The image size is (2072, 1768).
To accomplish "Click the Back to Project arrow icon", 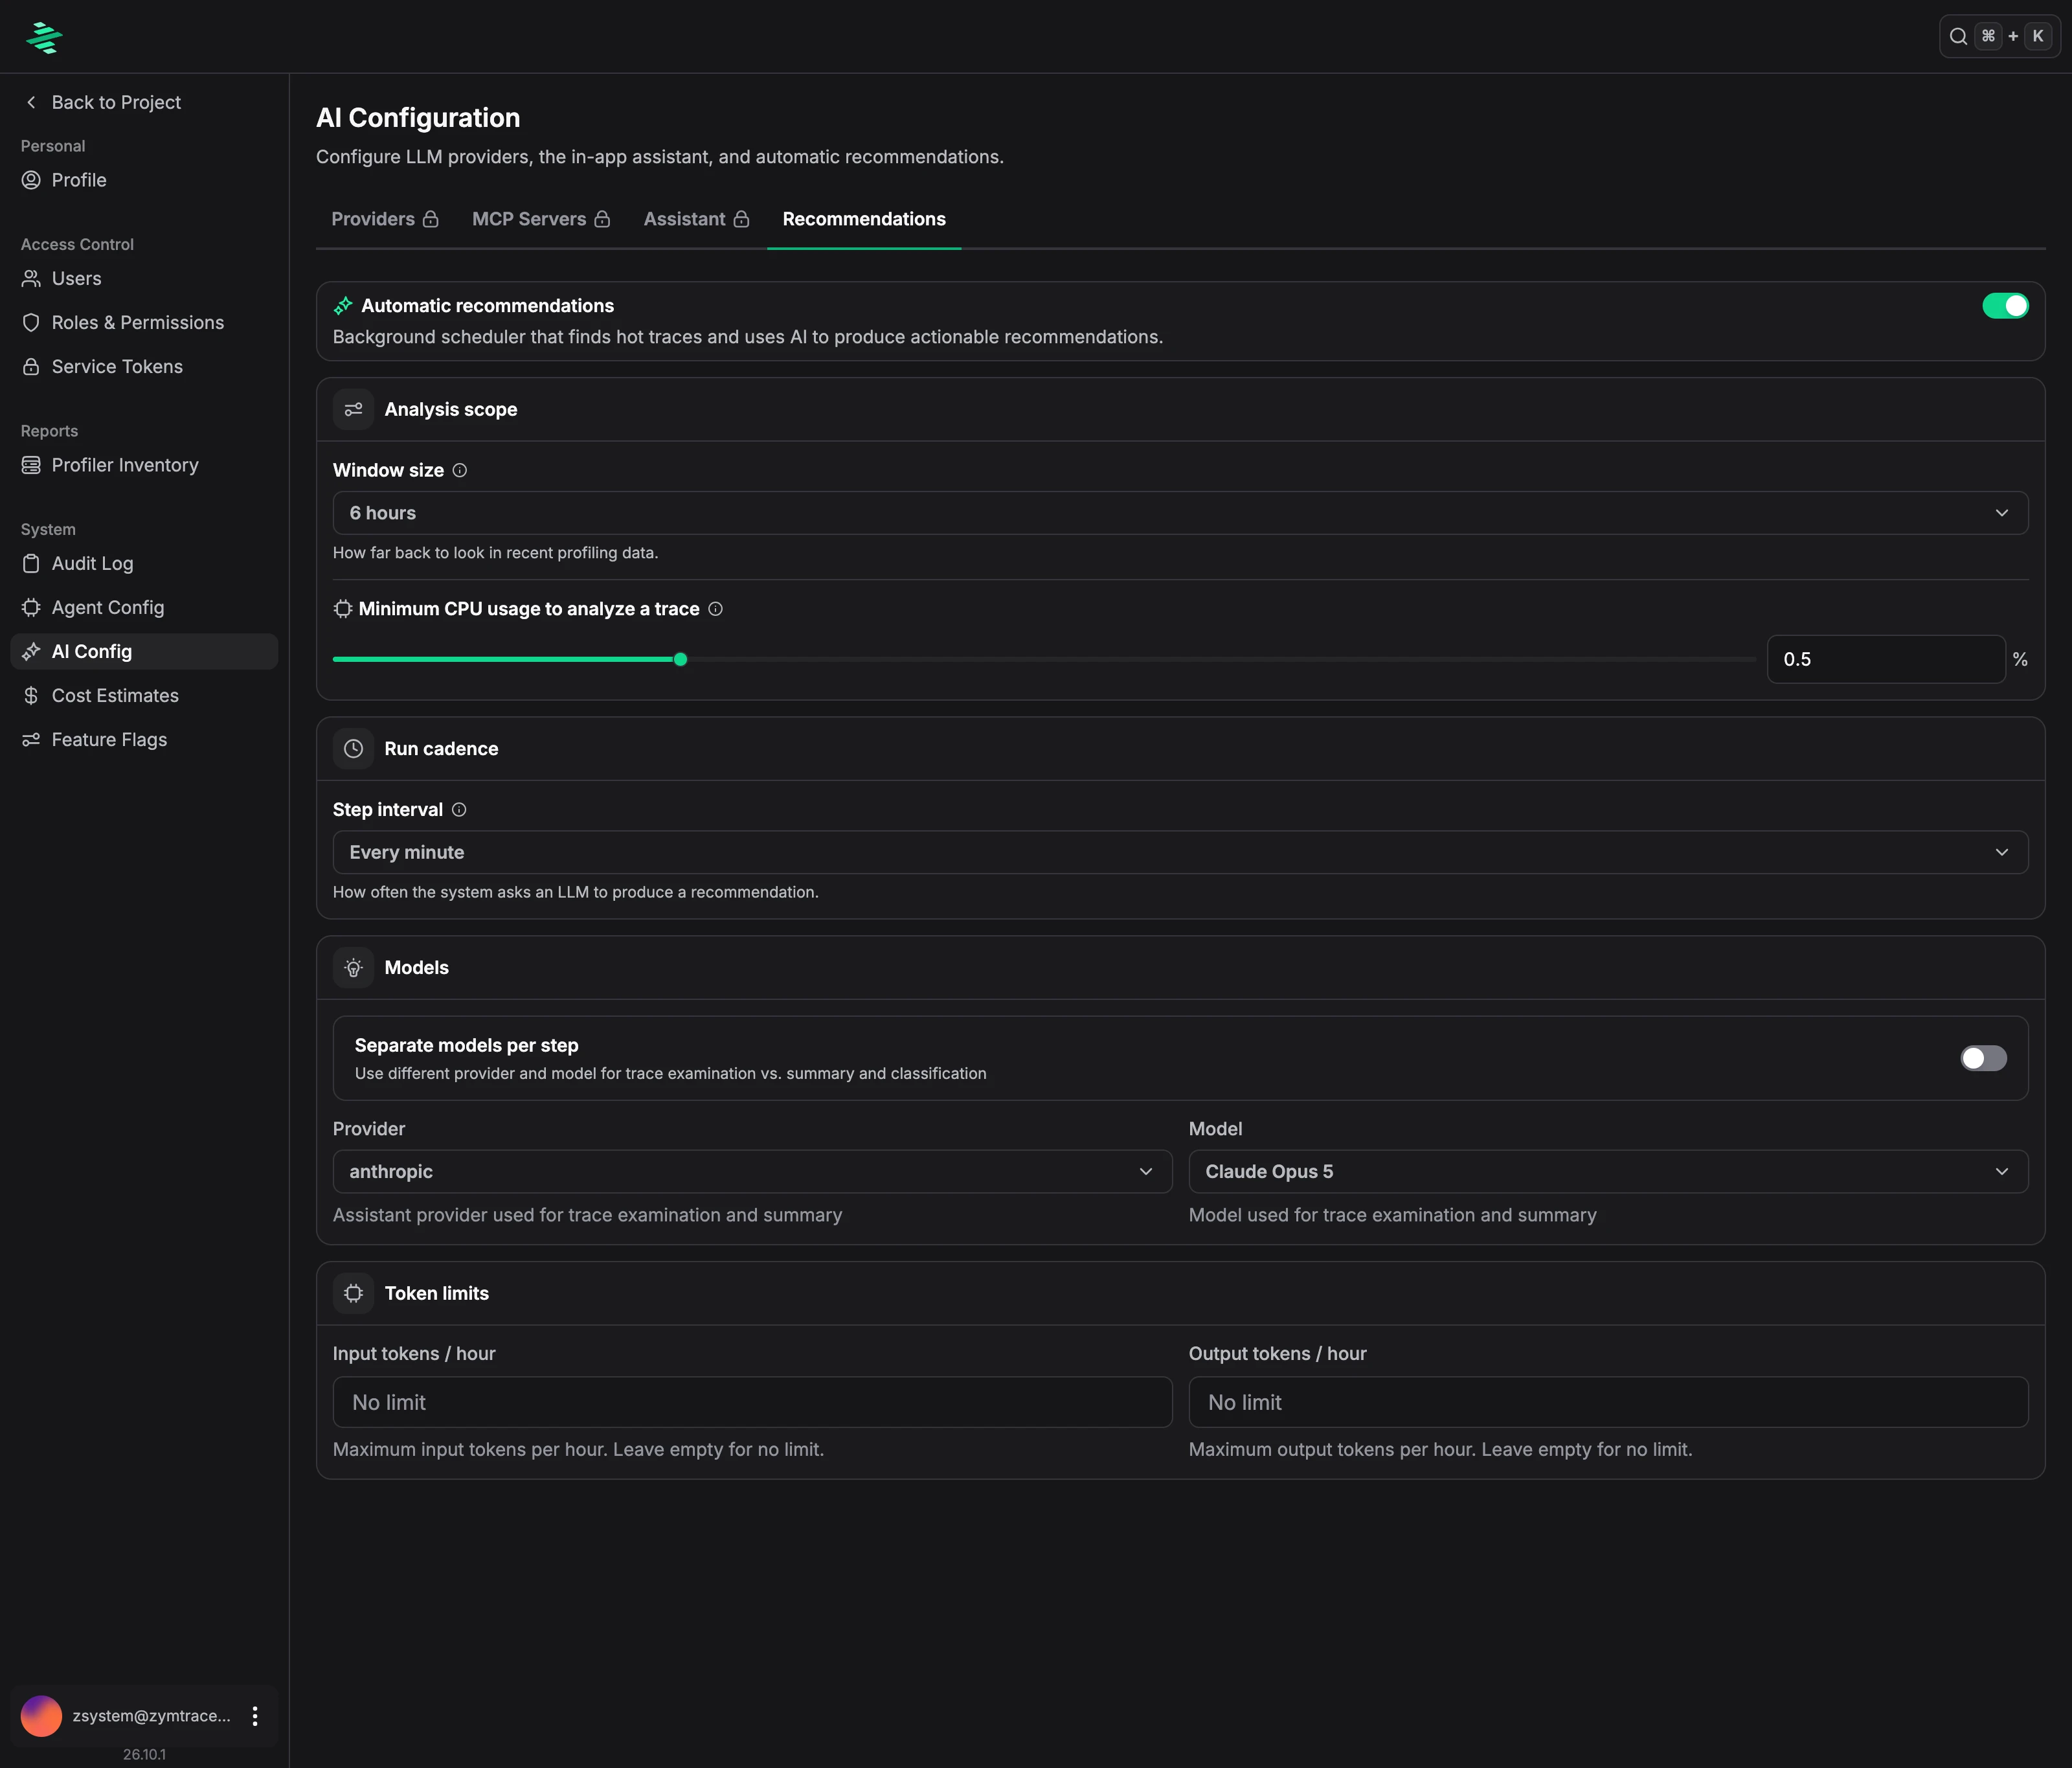I will point(31,102).
